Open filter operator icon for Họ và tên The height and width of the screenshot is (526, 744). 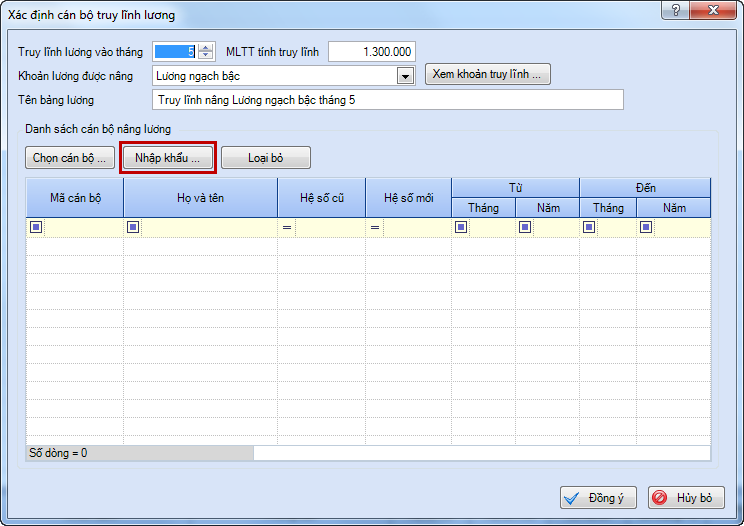coord(133,227)
